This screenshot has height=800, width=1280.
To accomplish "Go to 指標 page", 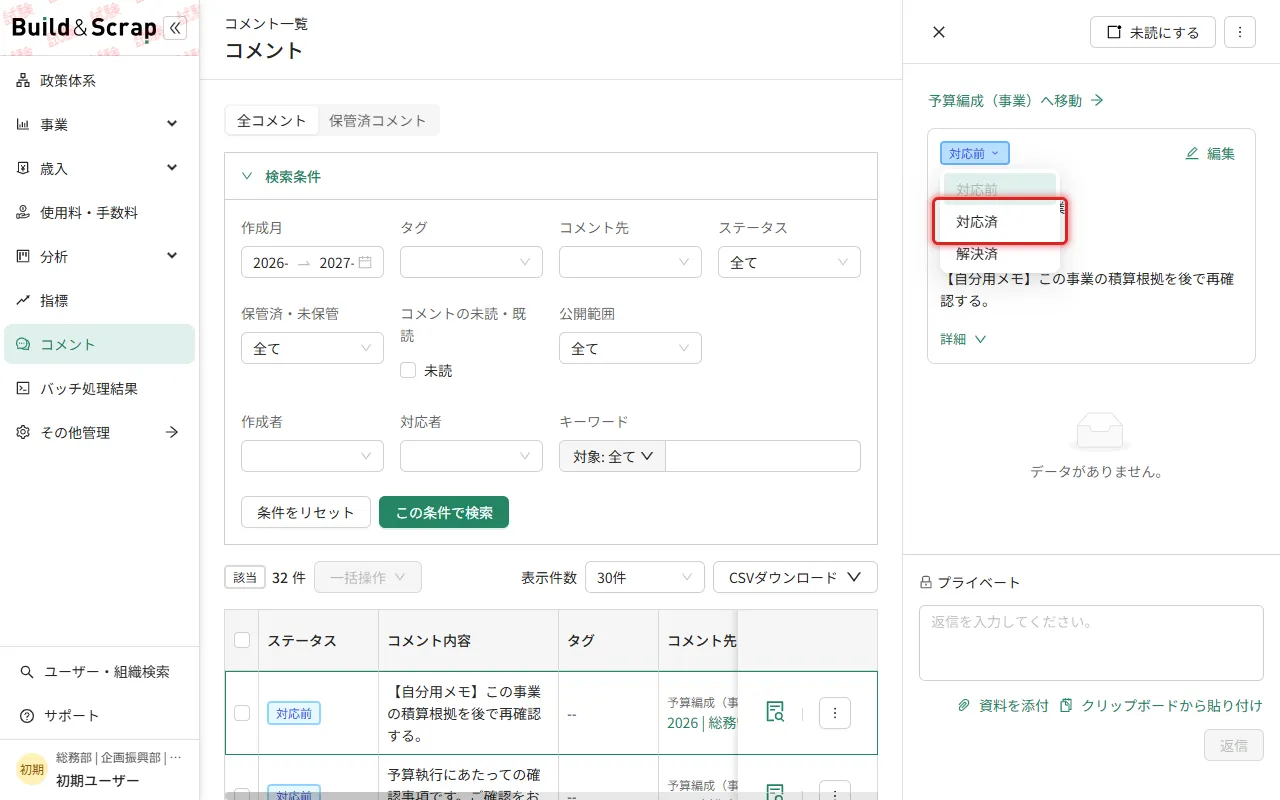I will click(x=99, y=300).
